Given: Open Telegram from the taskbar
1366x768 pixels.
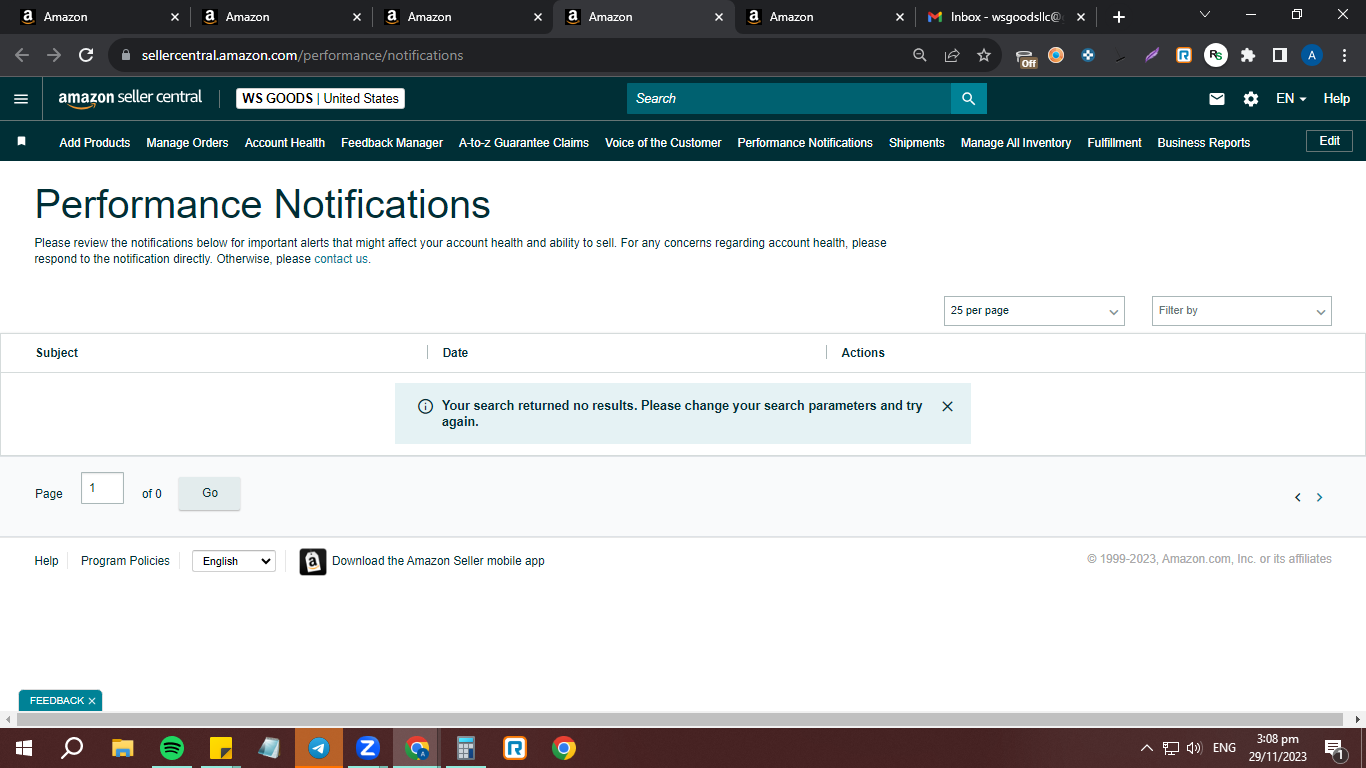Looking at the screenshot, I should click(319, 748).
